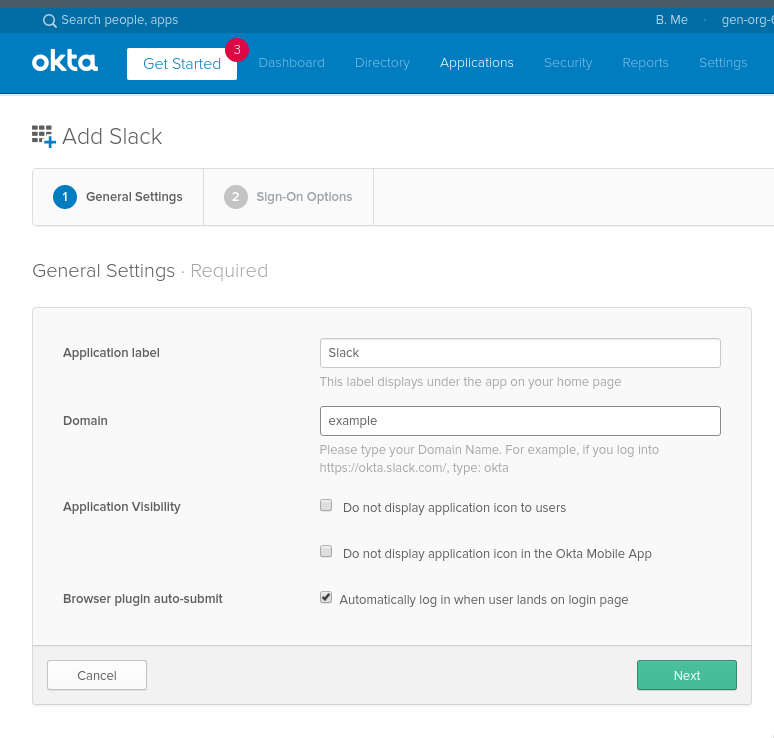The image size is (774, 738).
Task: Focus the Domain input field
Action: tap(520, 421)
